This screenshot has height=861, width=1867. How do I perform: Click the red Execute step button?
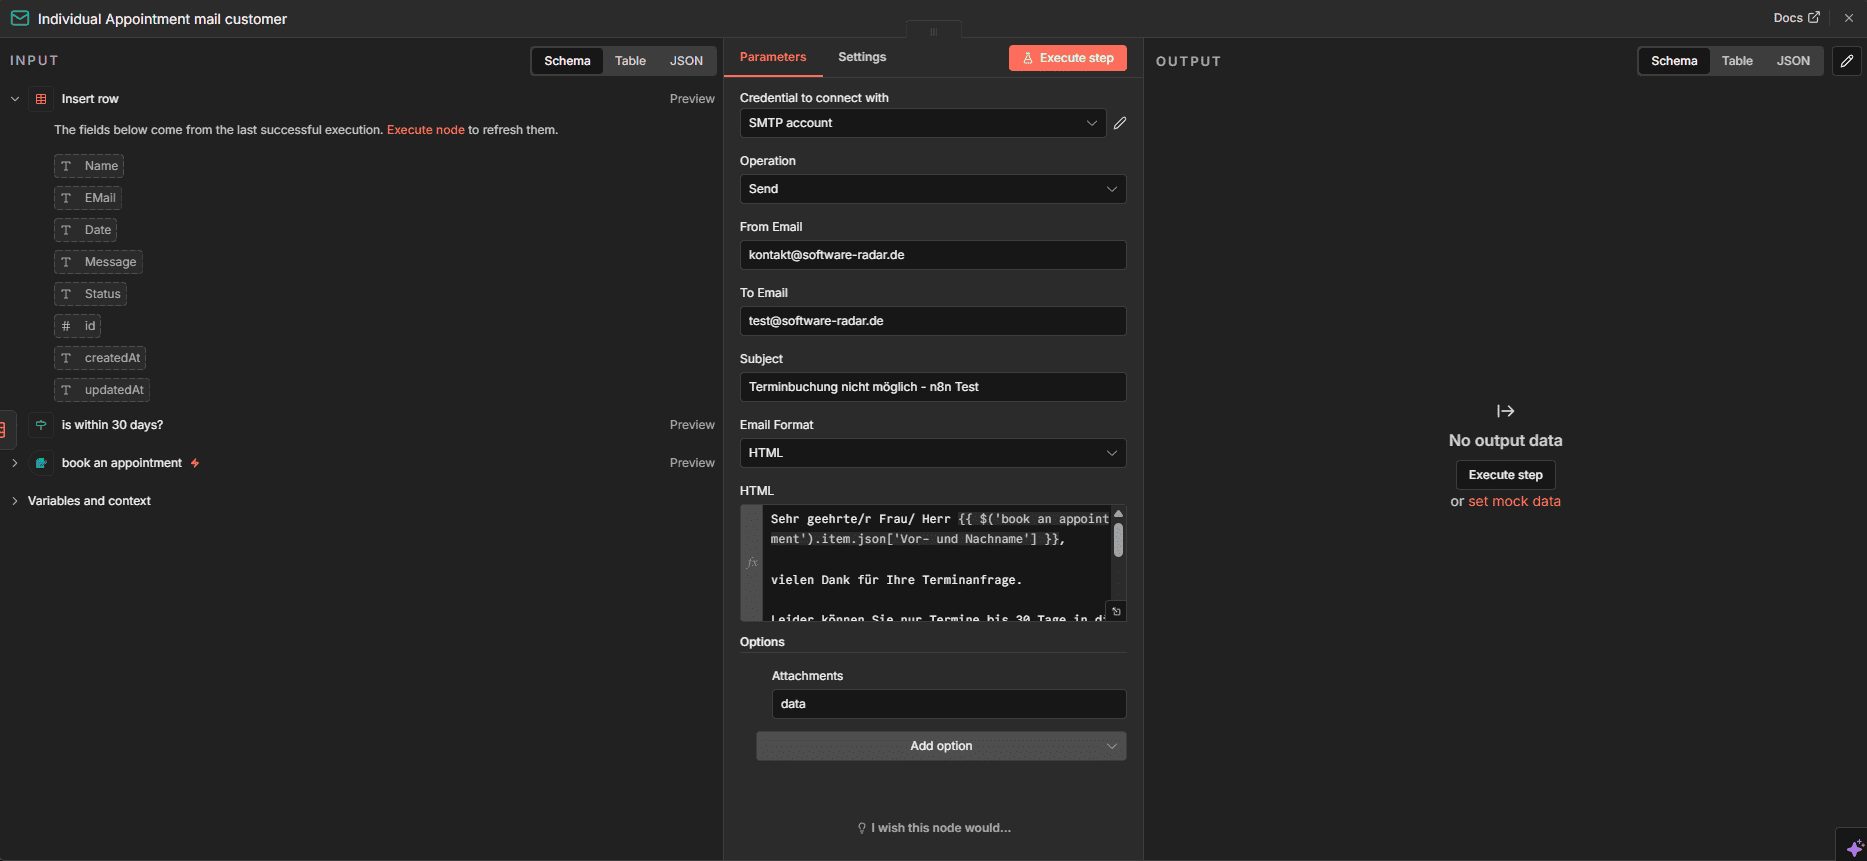1067,58
